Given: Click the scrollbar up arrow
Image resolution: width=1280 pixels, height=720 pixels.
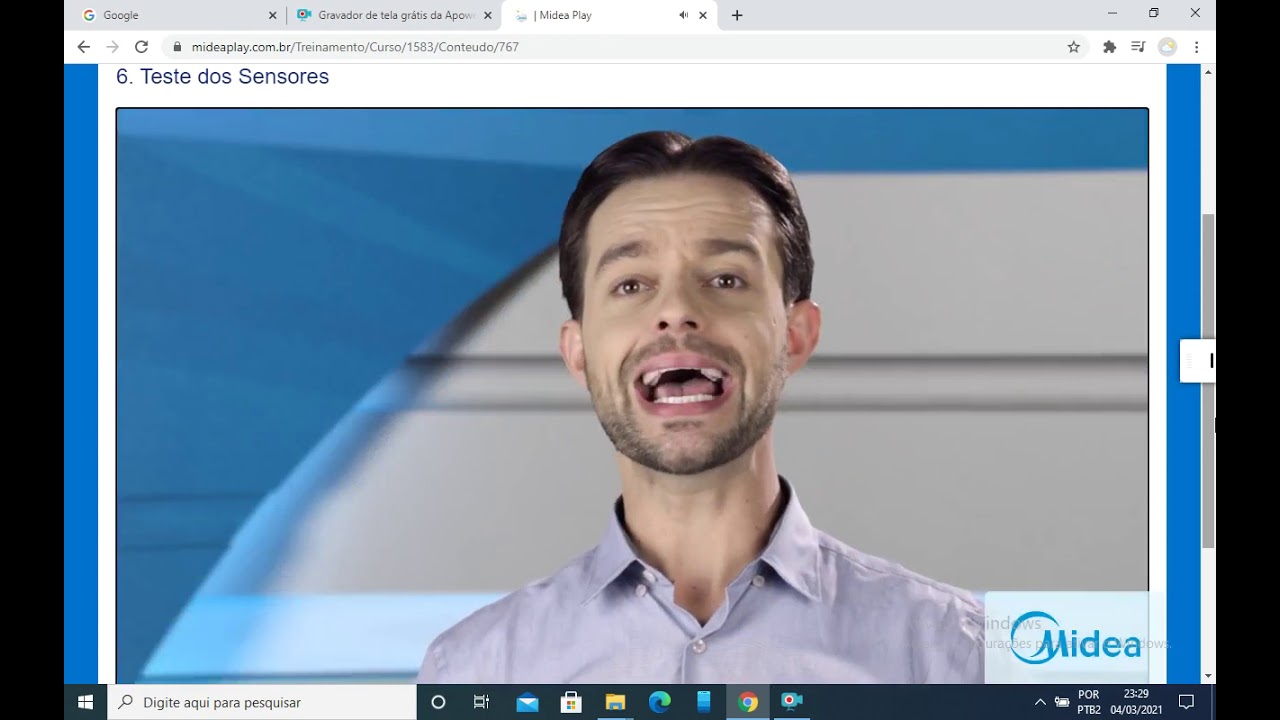Looking at the screenshot, I should [x=1208, y=72].
